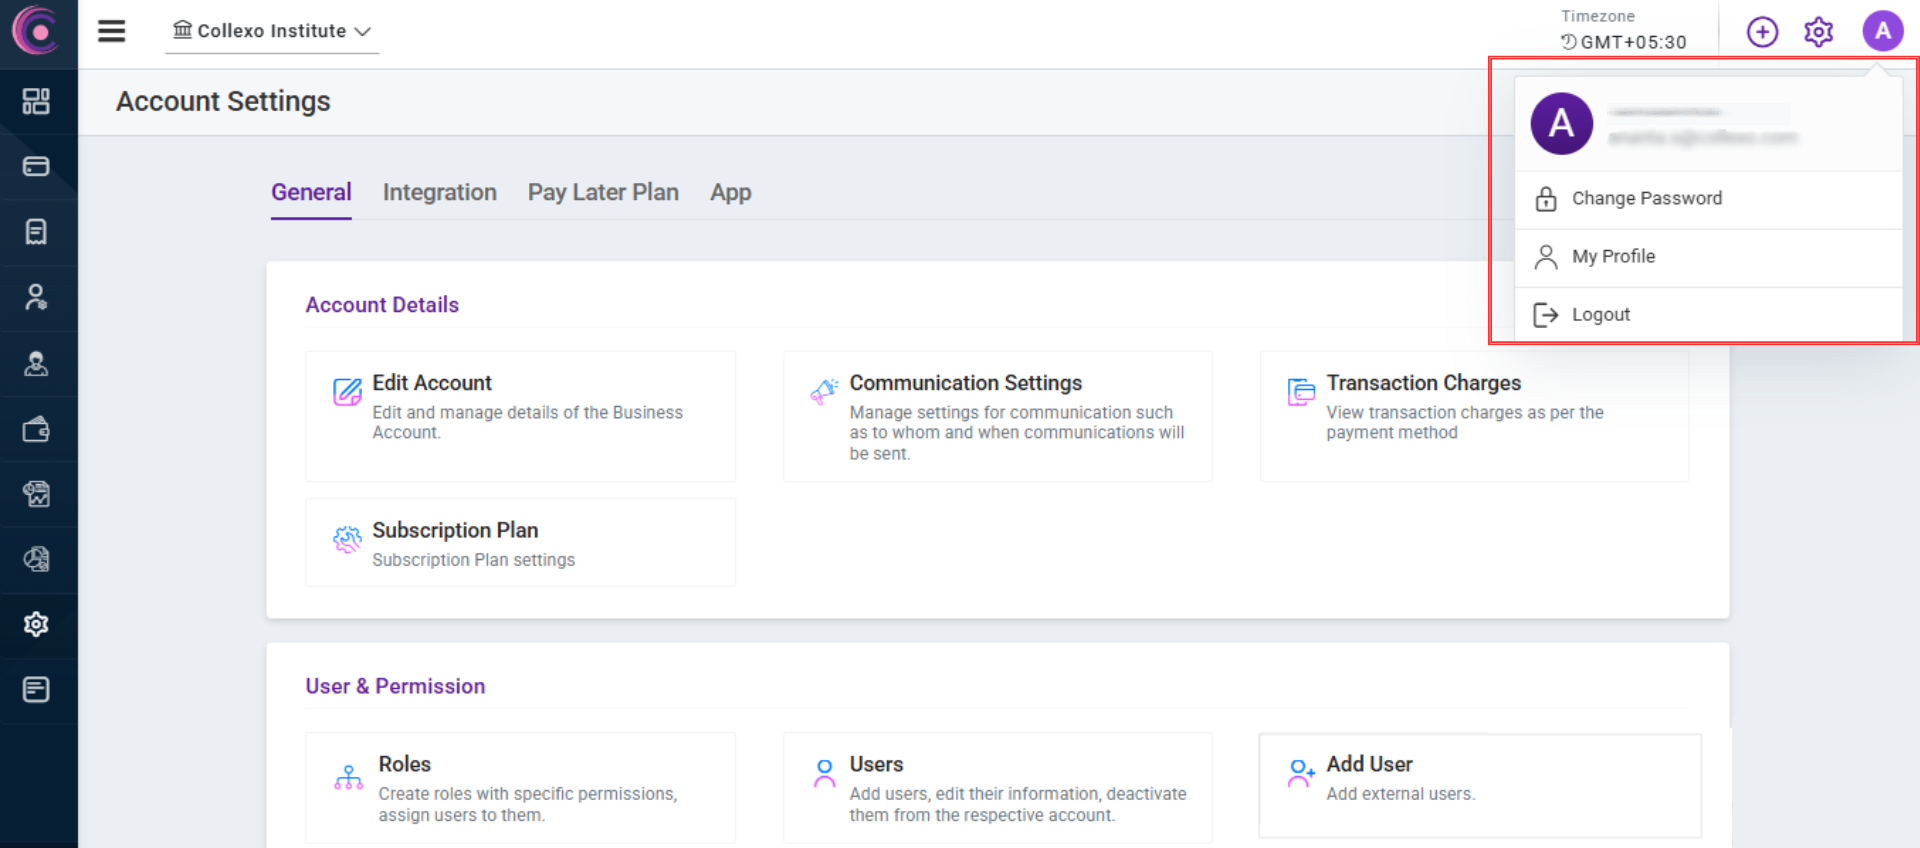This screenshot has width=1920, height=848.
Task: Open Communication Settings card
Action: (x=997, y=415)
